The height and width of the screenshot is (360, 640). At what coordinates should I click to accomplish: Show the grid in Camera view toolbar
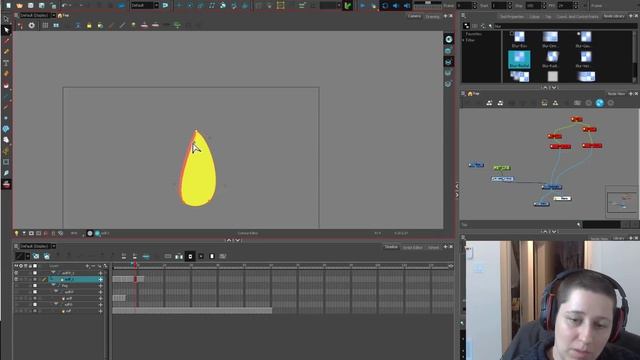click(45, 25)
